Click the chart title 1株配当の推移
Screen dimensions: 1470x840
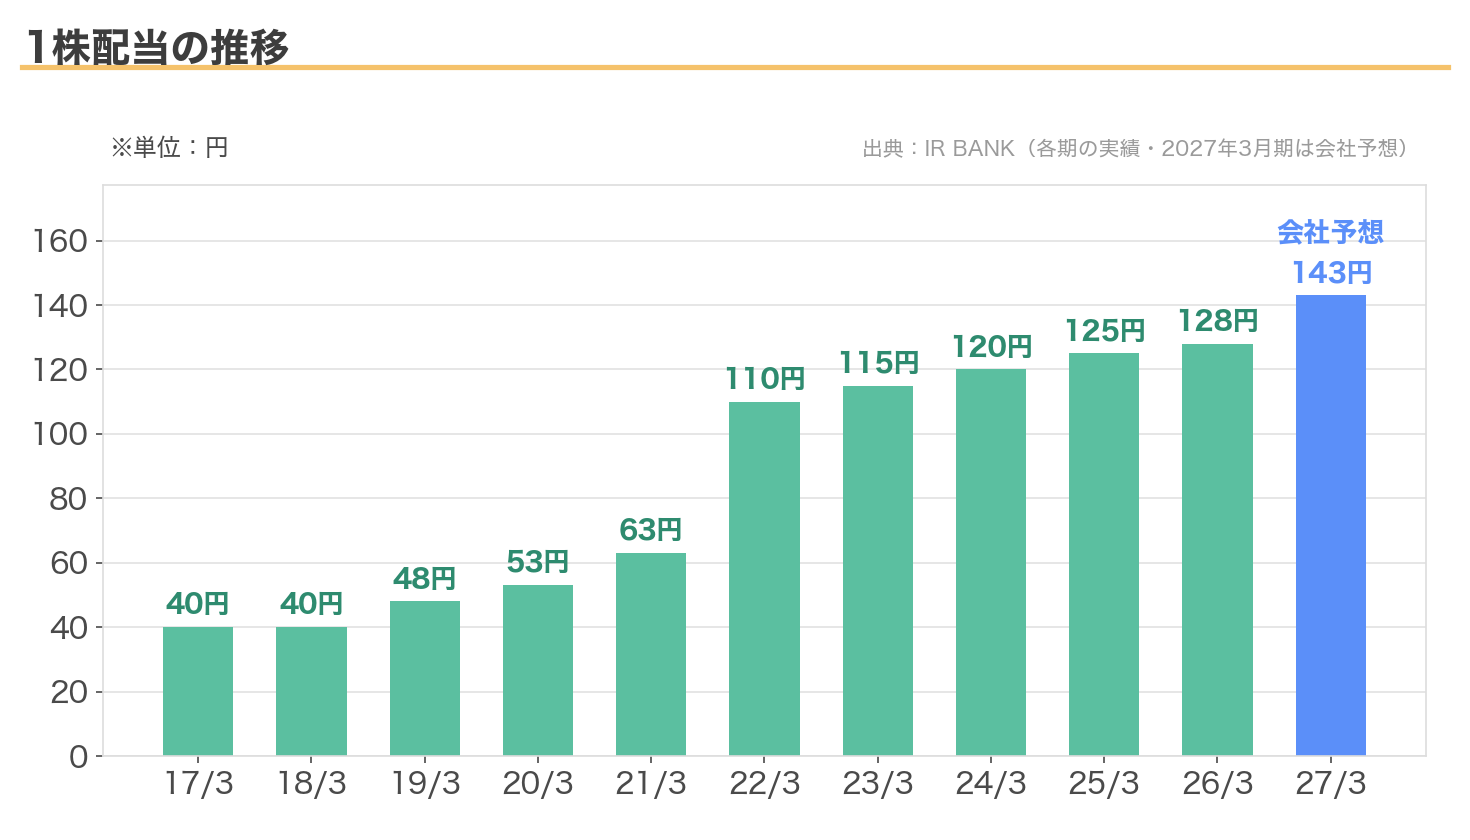157,47
